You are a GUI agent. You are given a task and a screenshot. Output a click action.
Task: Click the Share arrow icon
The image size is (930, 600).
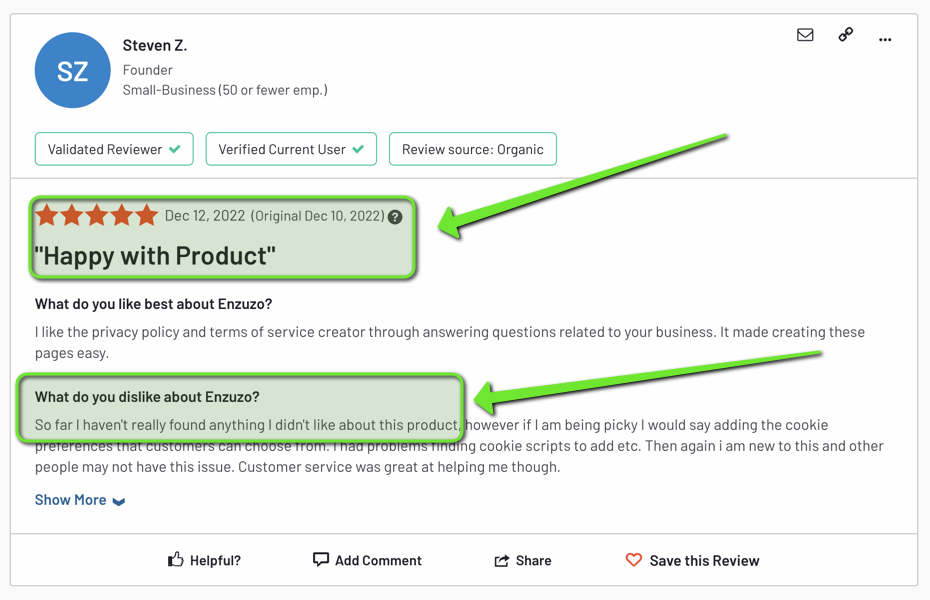[501, 559]
